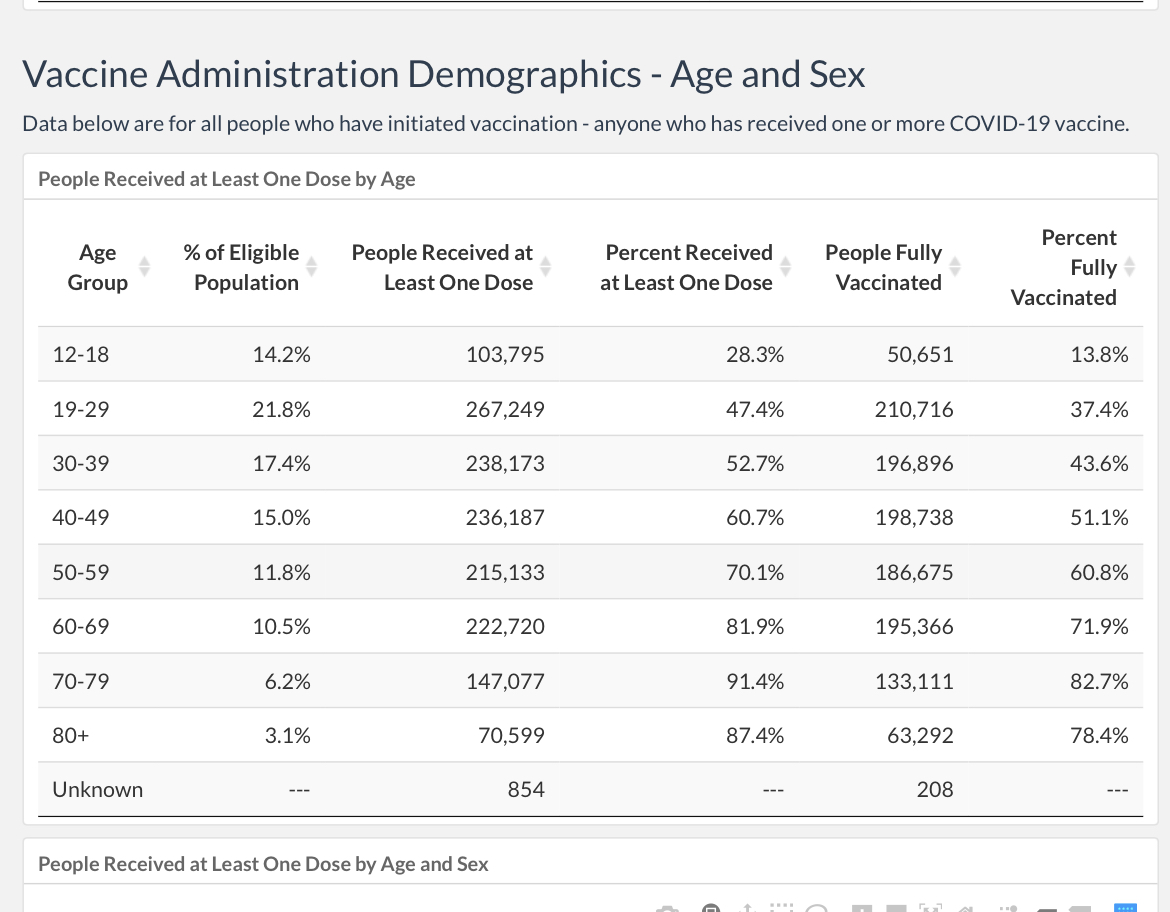Click the 91.4% cell for ages 70-79
The width and height of the screenshot is (1170, 912).
tap(755, 681)
